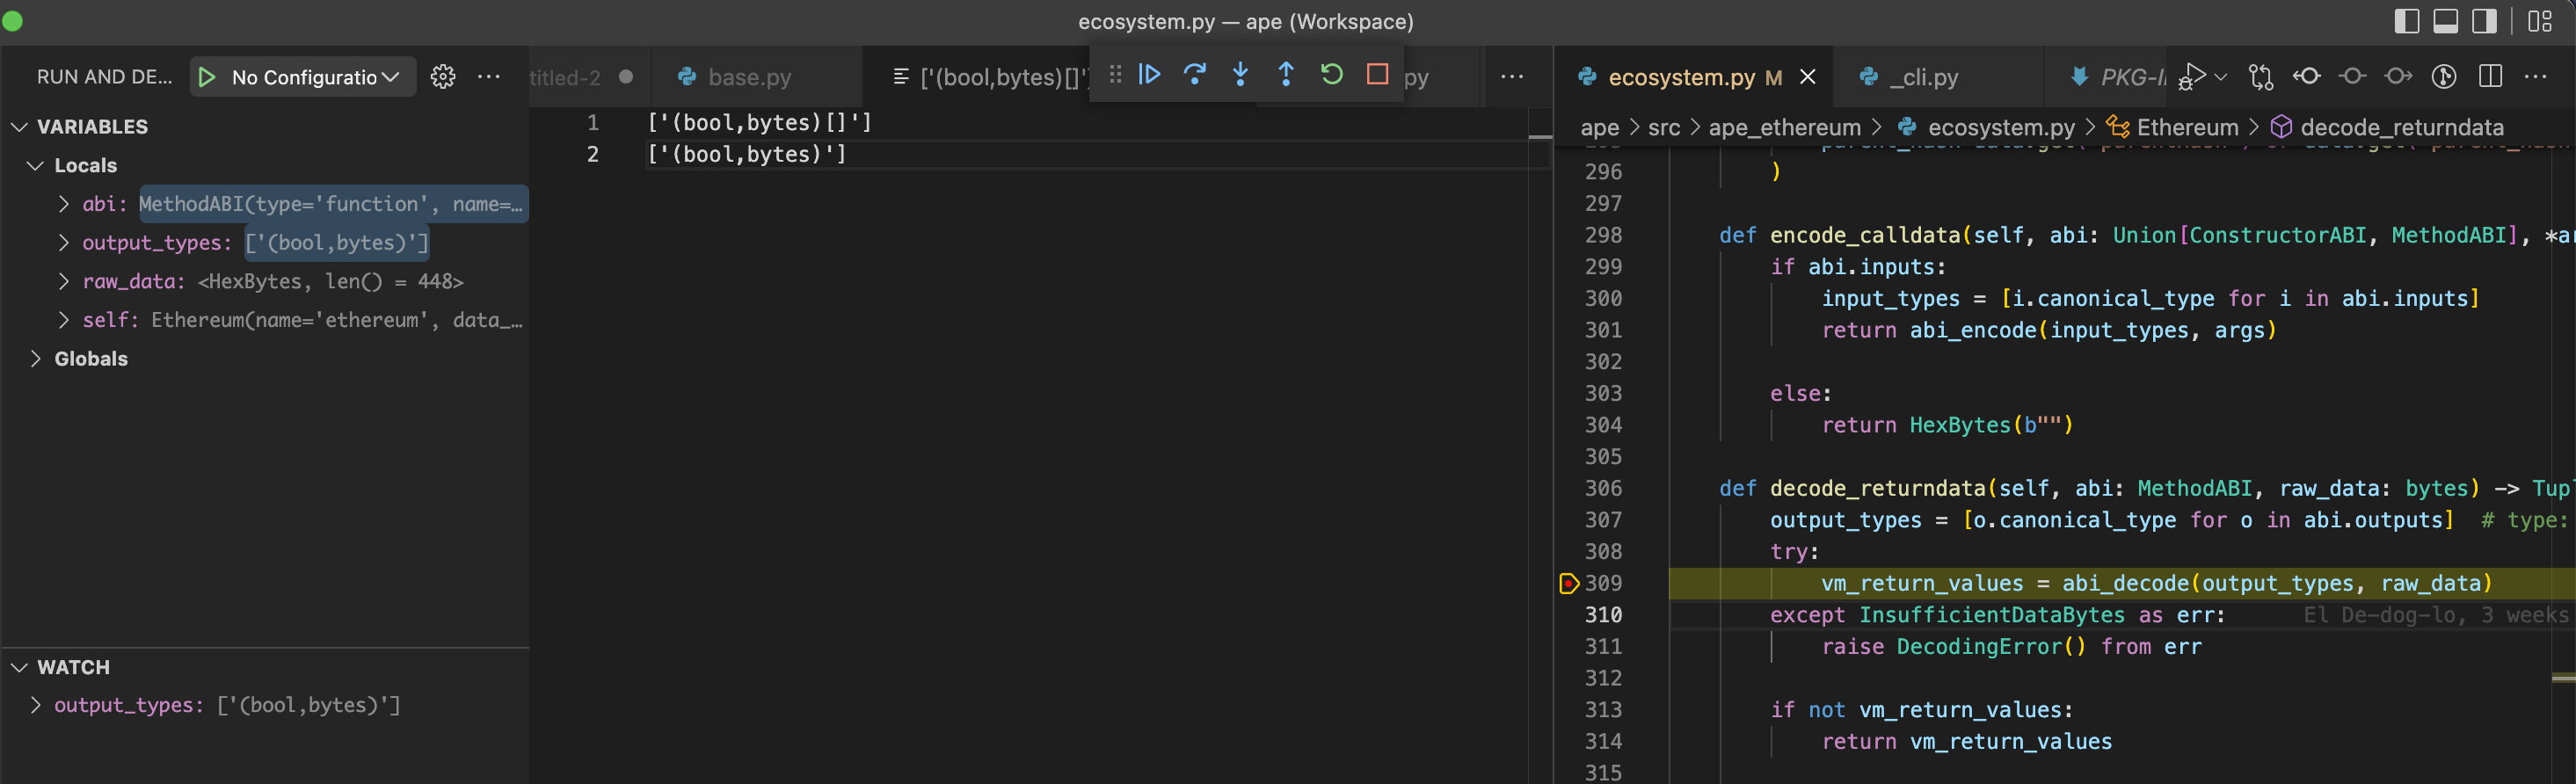Toggle file blame annotations
The image size is (2576, 784).
(2444, 77)
